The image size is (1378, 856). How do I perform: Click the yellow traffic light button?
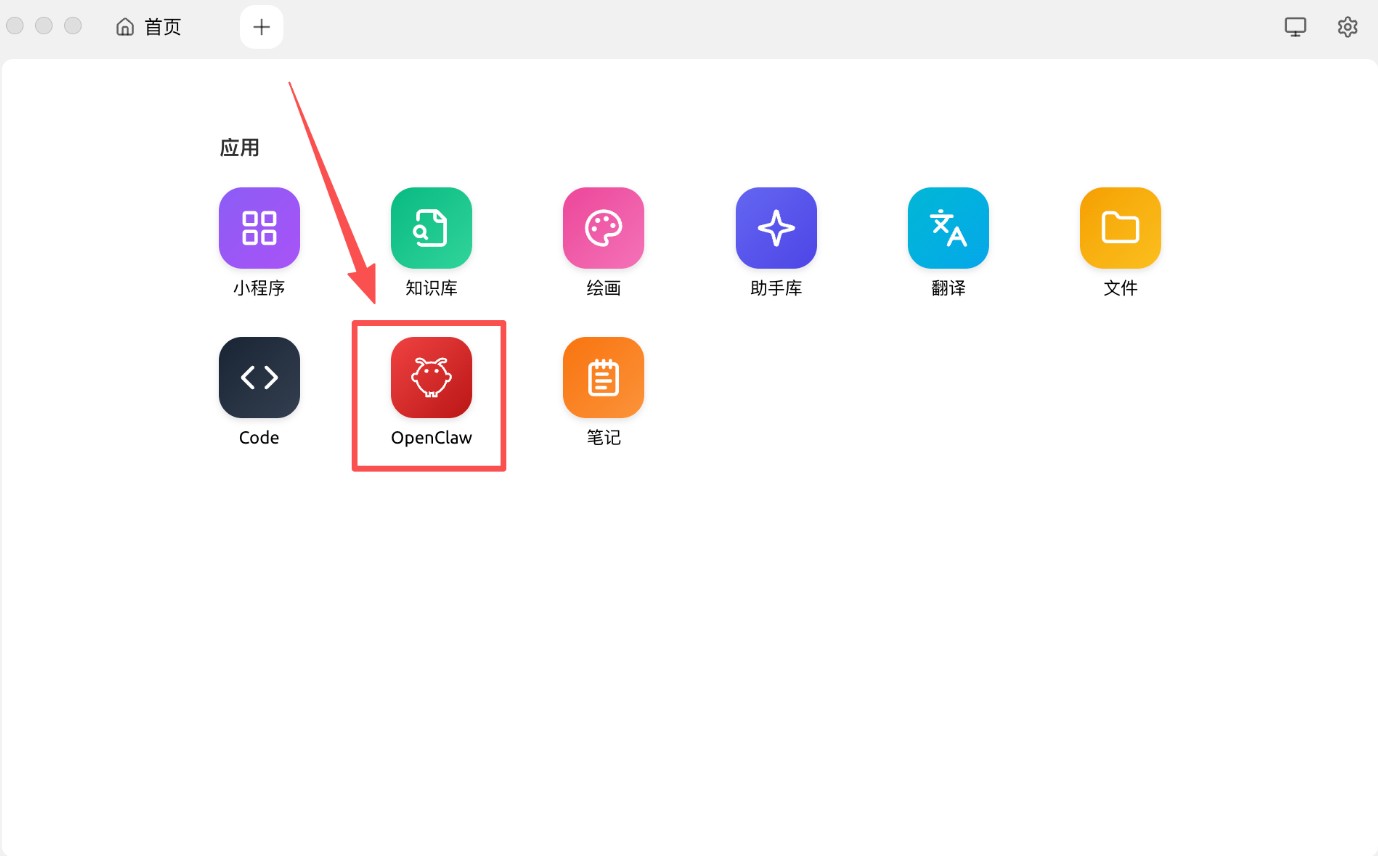(x=44, y=25)
